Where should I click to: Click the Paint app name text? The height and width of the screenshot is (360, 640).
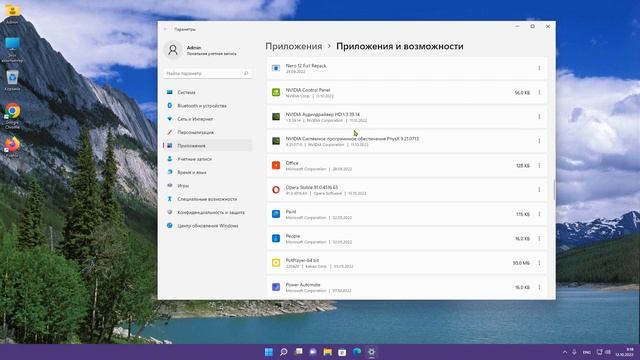coord(291,211)
